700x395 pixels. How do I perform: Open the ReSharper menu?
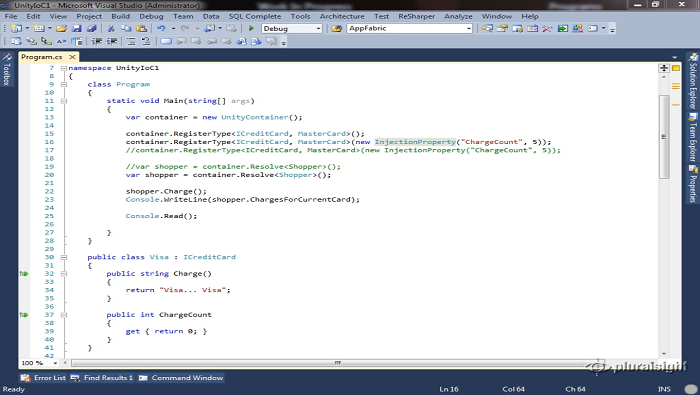pyautogui.click(x=417, y=16)
